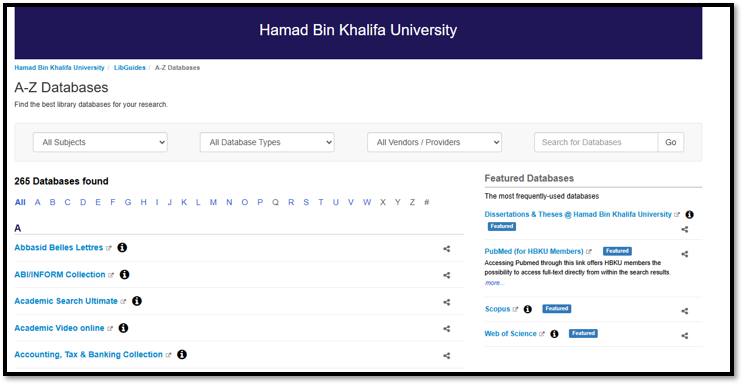
Task: Expand PubMed description with more link
Action: [494, 283]
